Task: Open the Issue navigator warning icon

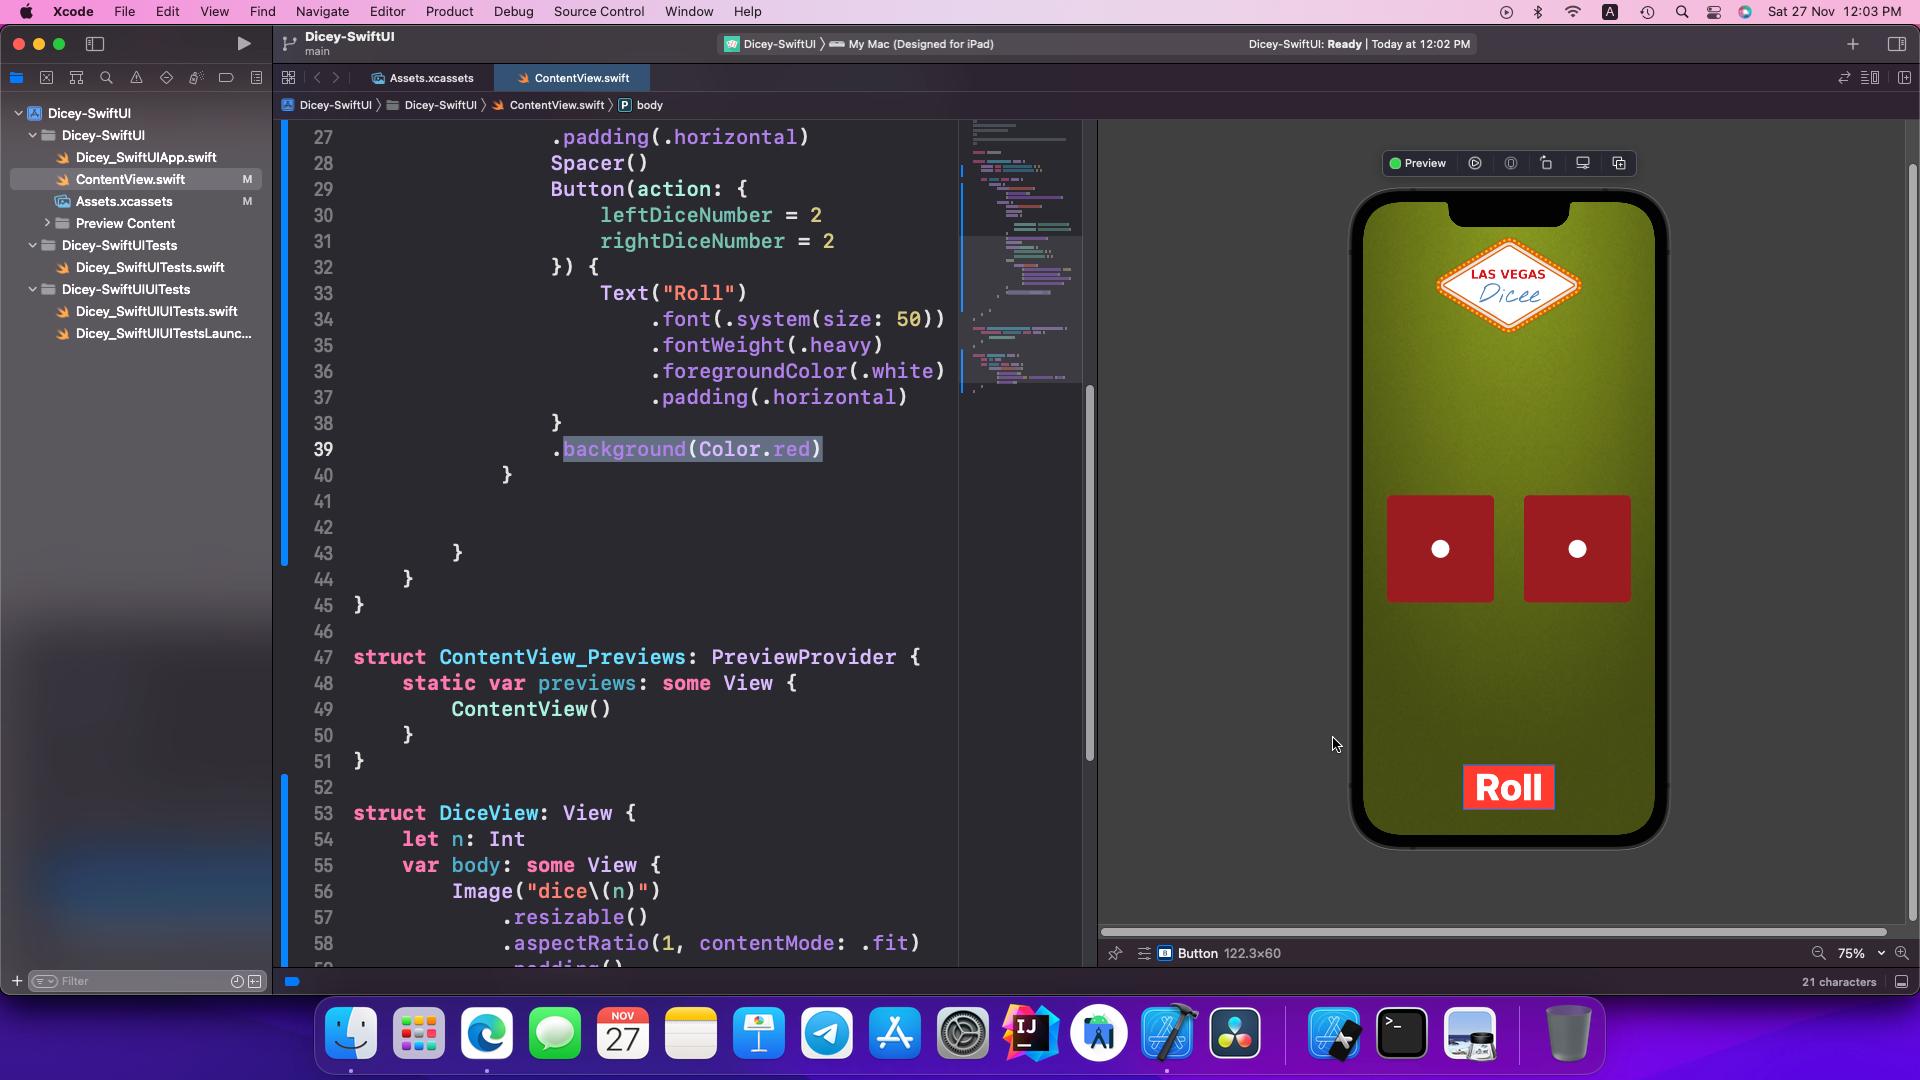Action: click(x=136, y=78)
